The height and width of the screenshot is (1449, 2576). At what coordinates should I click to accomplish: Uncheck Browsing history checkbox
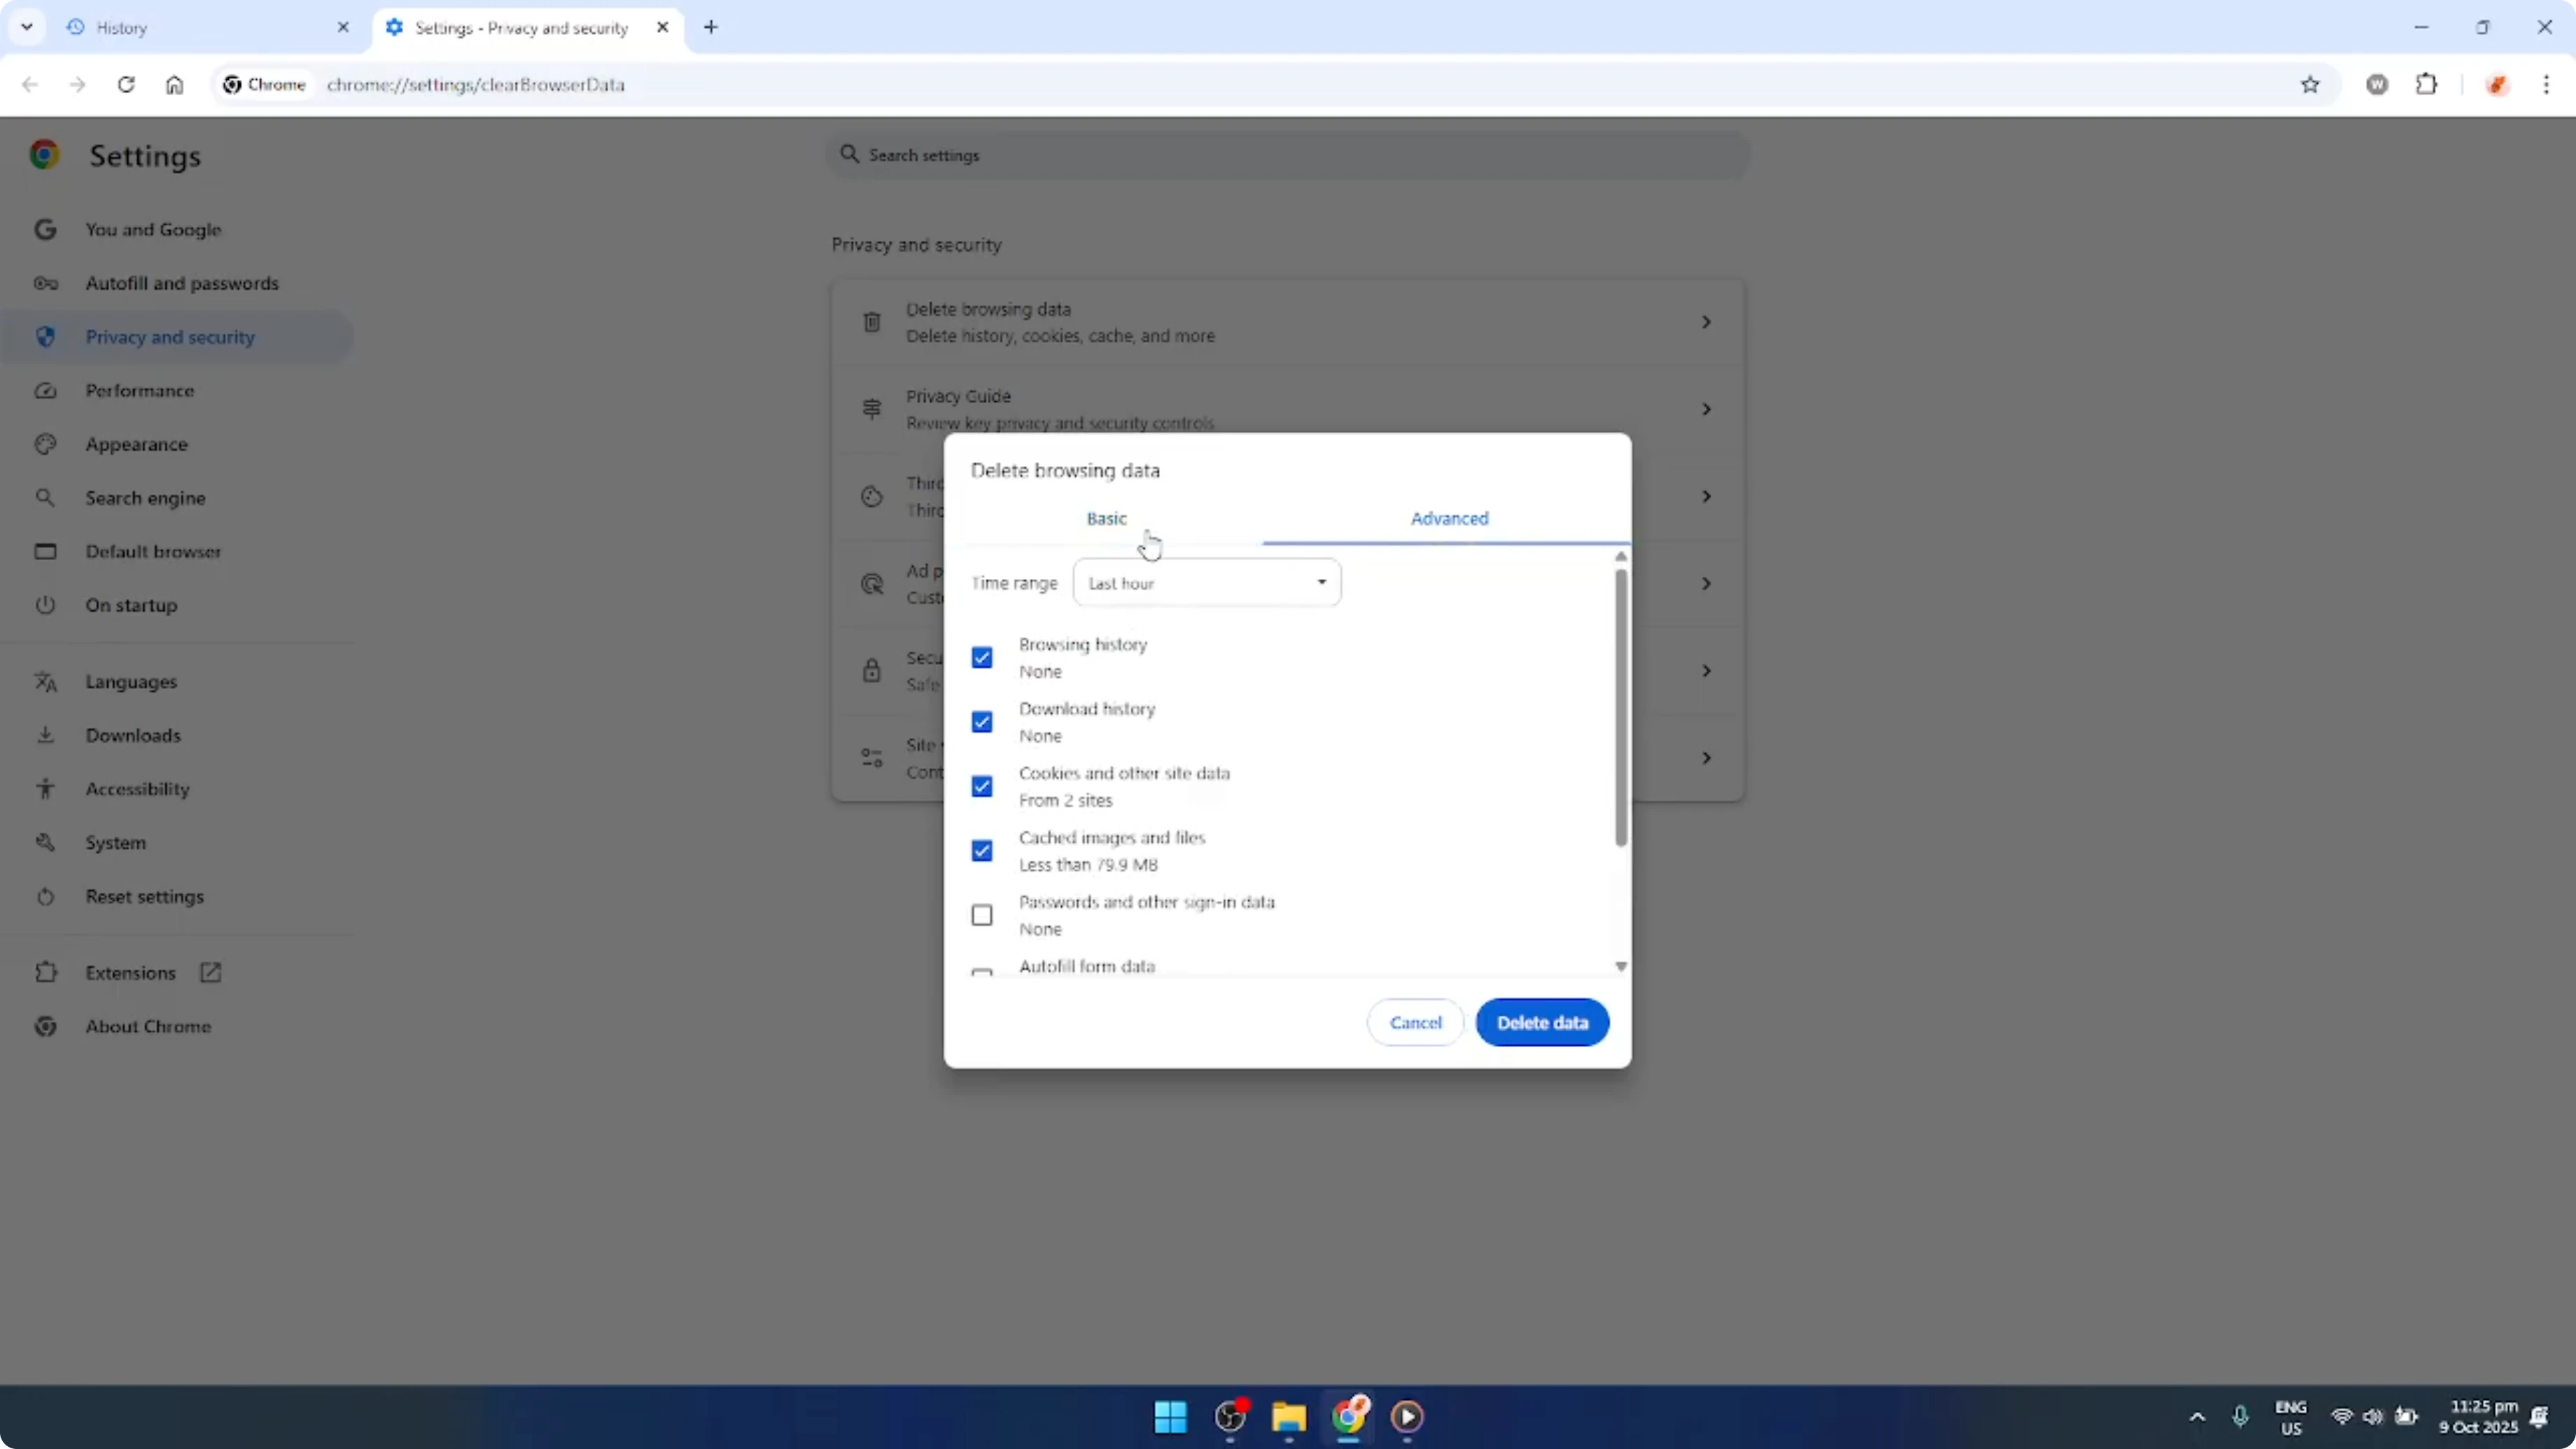pyautogui.click(x=982, y=658)
